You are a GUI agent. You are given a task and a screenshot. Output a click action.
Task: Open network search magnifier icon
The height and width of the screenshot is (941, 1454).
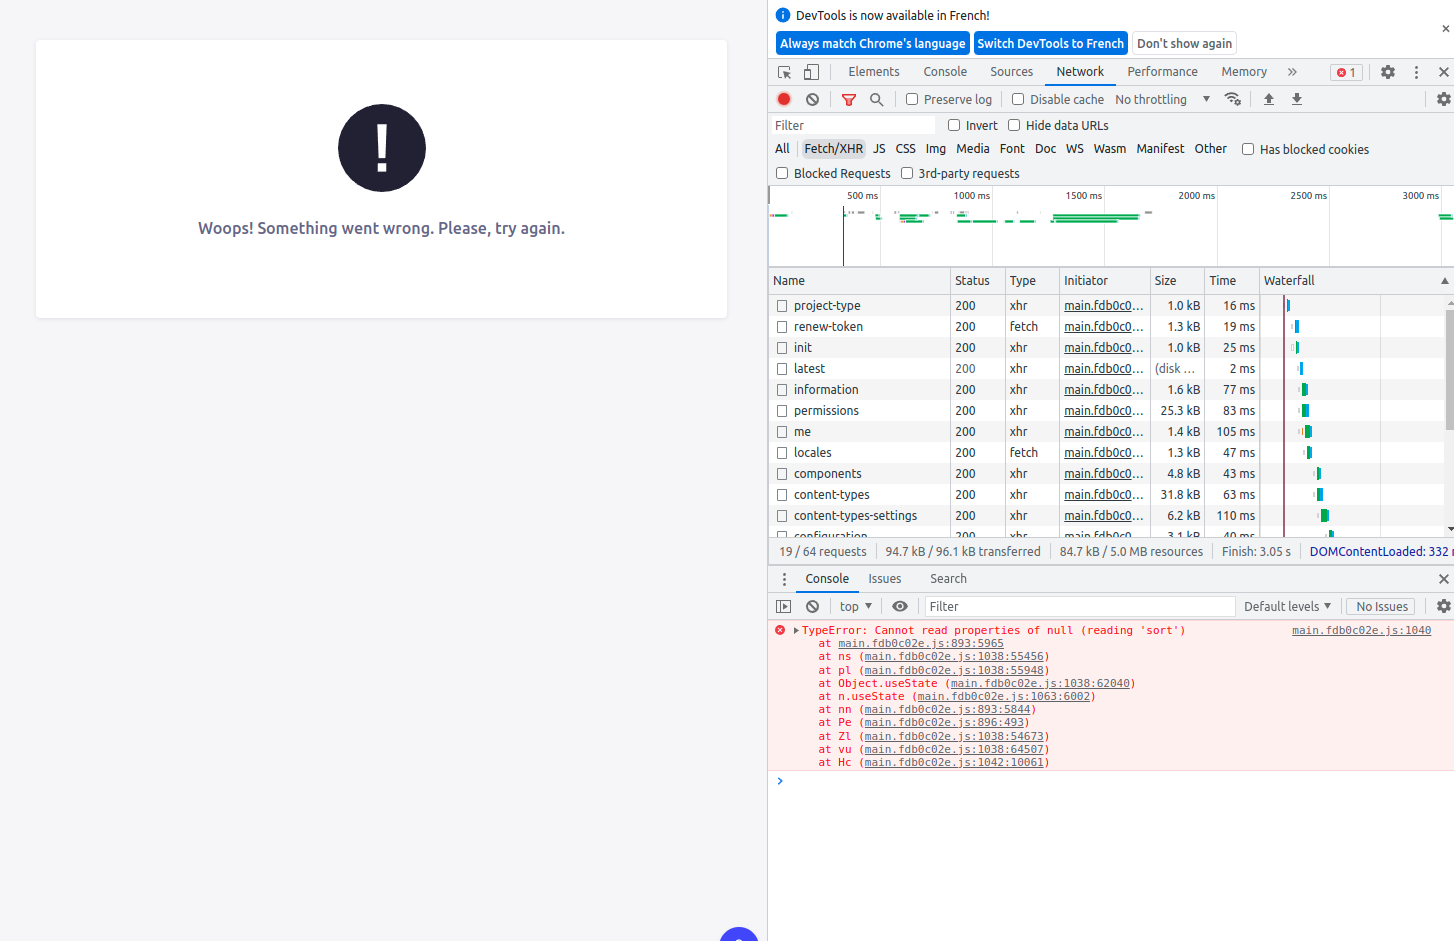click(x=877, y=99)
